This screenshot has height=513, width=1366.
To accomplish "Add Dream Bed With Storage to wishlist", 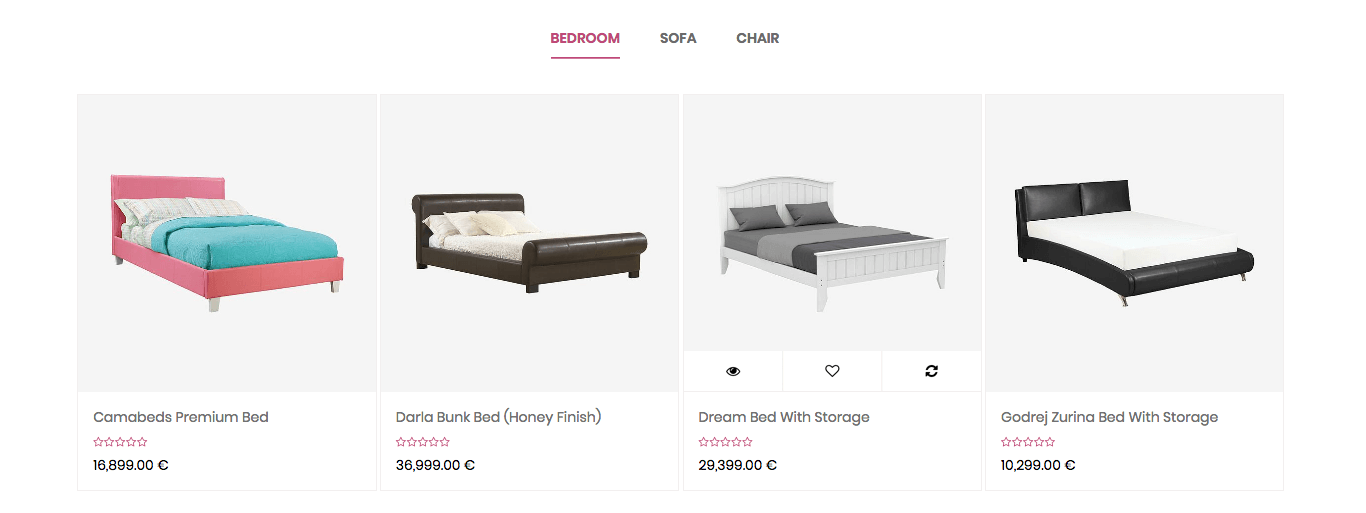I will point(832,371).
